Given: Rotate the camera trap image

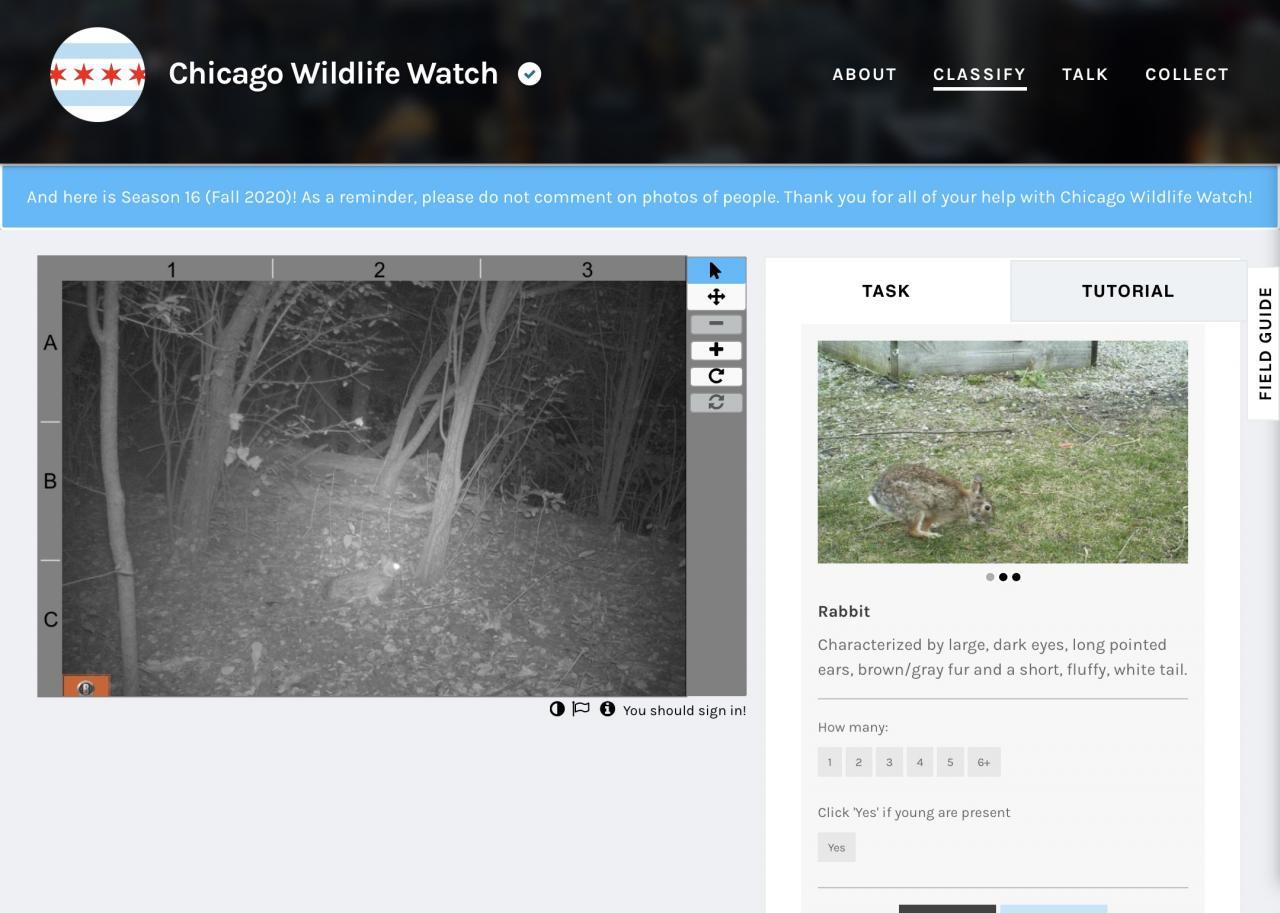Looking at the screenshot, I should pyautogui.click(x=716, y=376).
